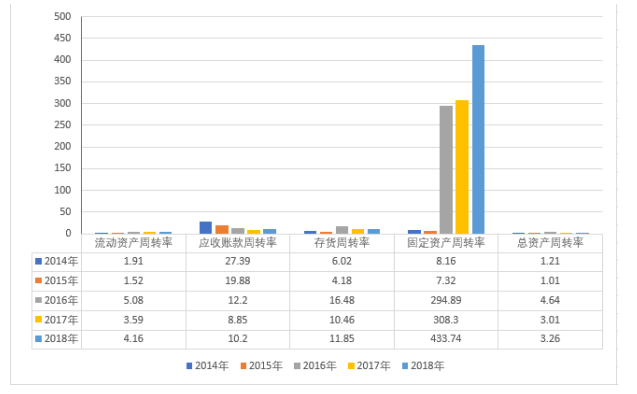Click the 流动资产周转率 category label

[x=134, y=243]
